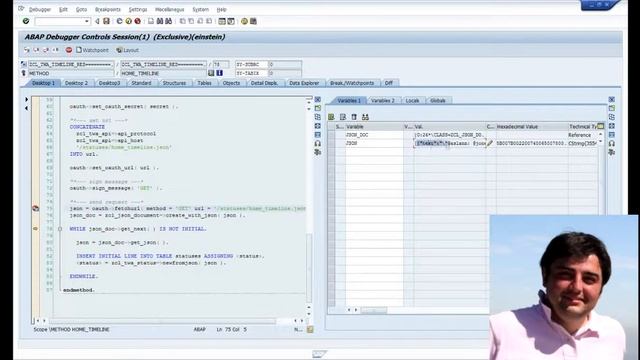Switch to the Variables 2 tab

383,100
